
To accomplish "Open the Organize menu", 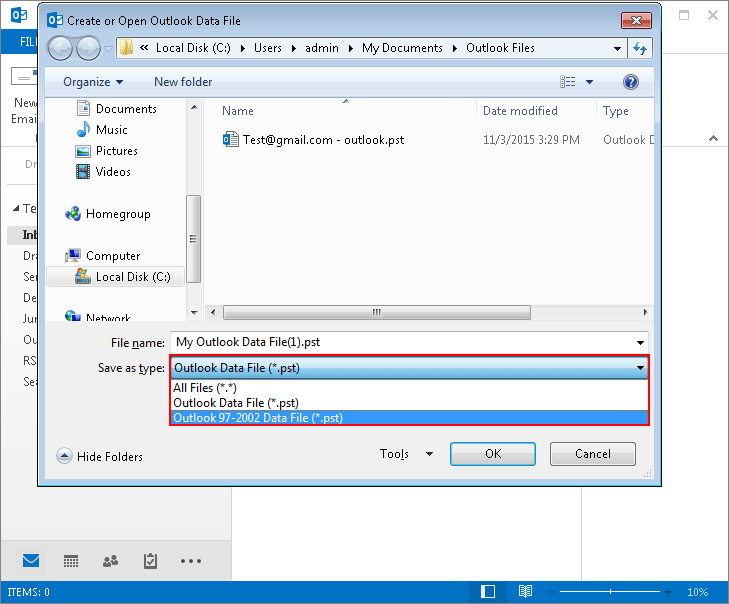I will coord(93,82).
